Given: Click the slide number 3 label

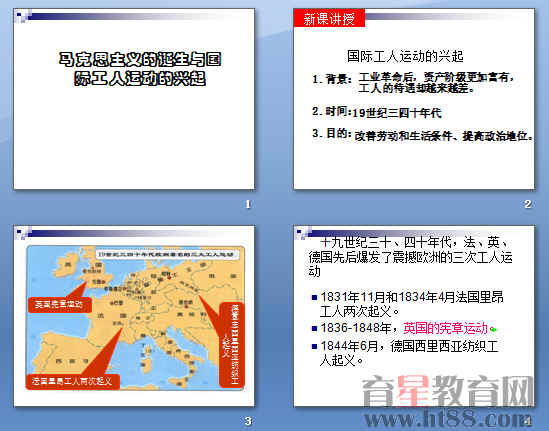Looking at the screenshot, I should [x=248, y=421].
